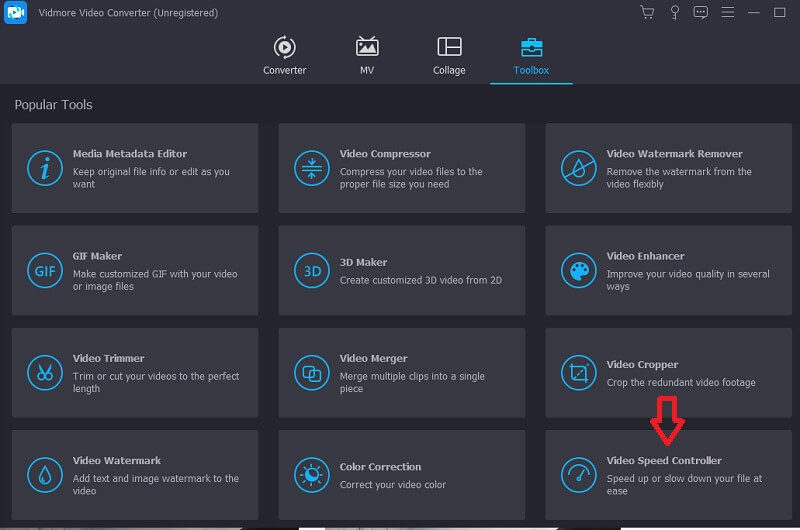Click the Video Watermark Remover droplet icon
Screen dimensions: 800x530
578,168
